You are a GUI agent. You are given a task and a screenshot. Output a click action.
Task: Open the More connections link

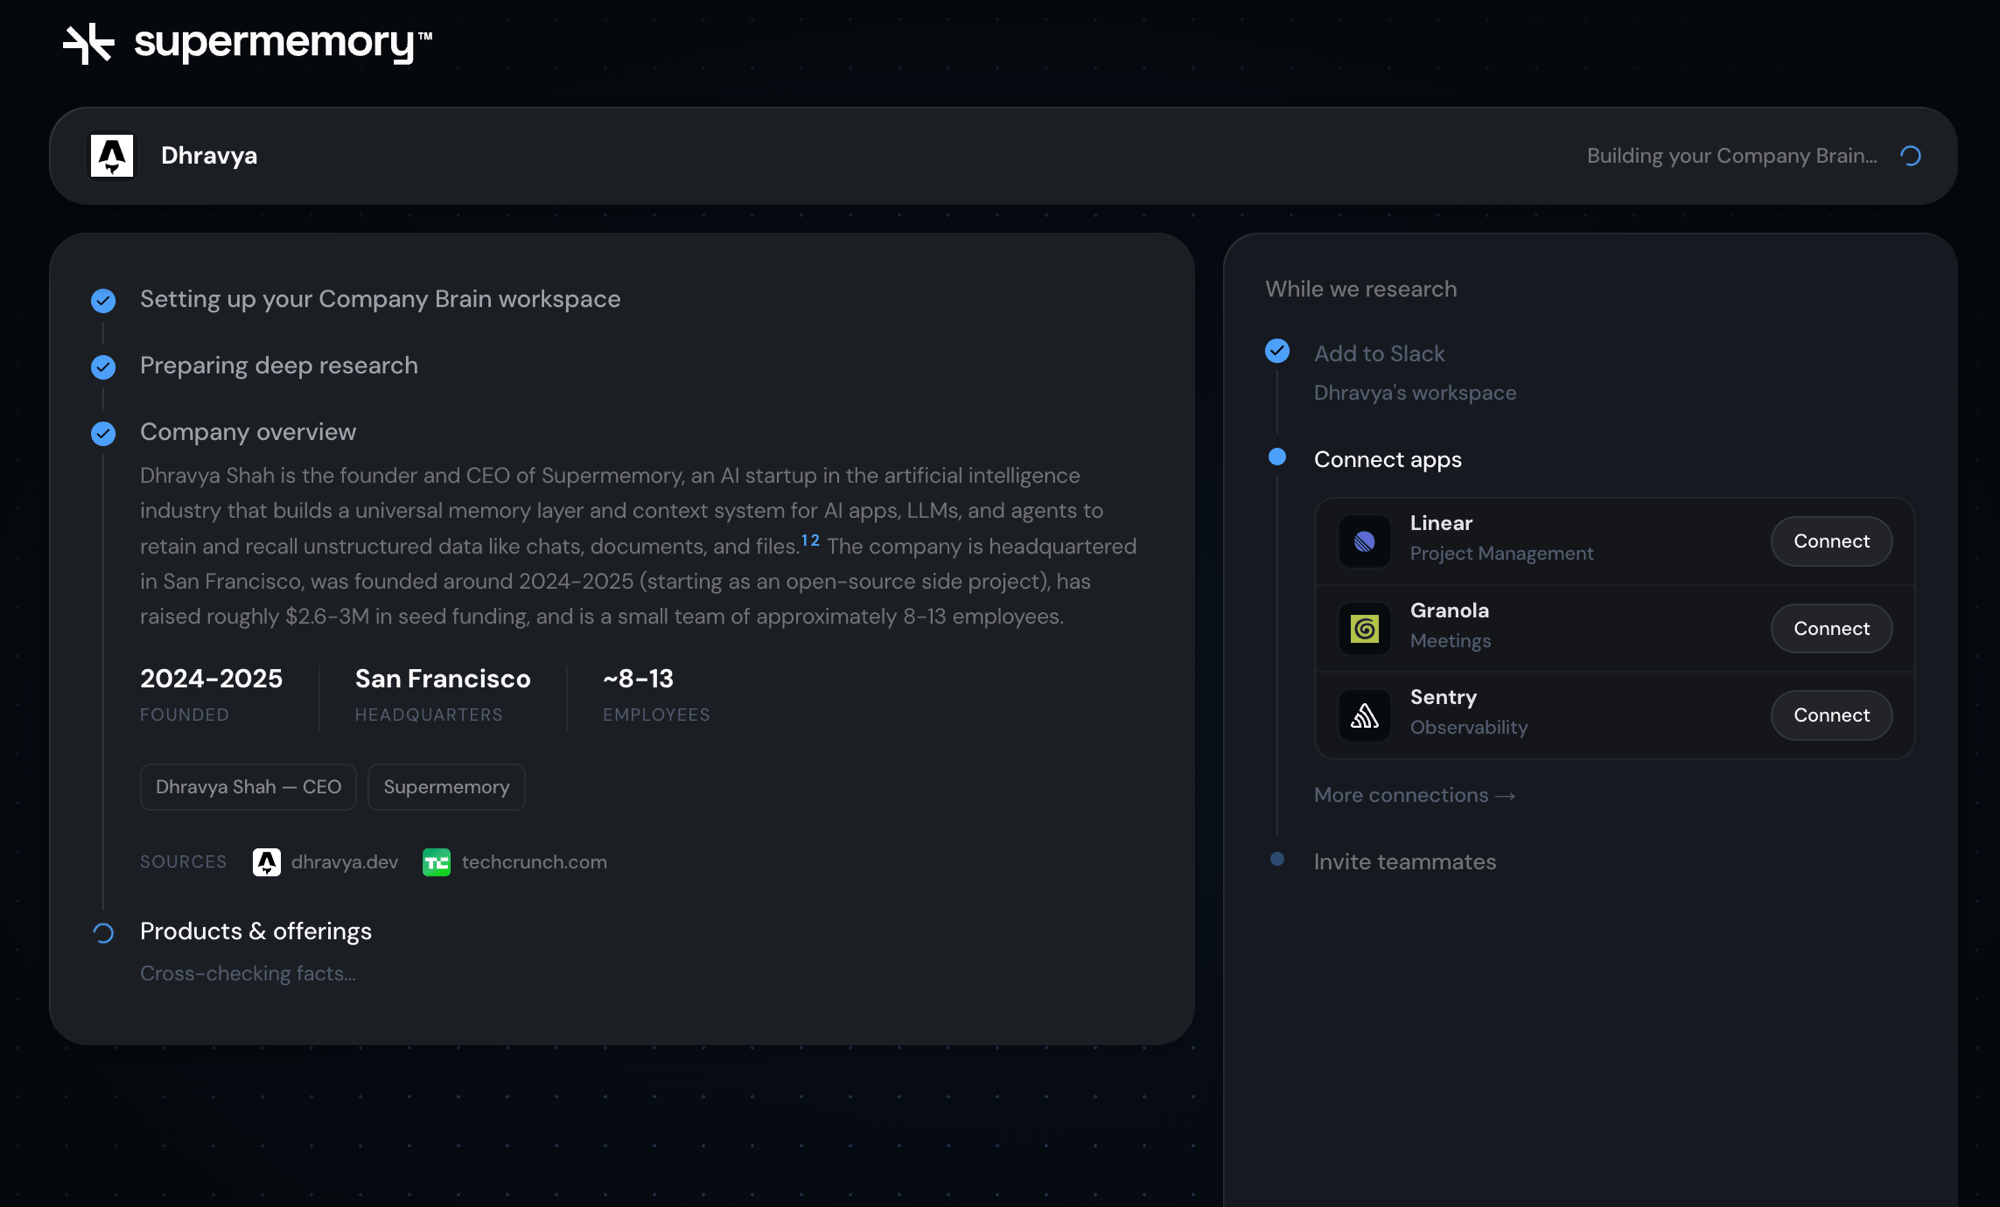point(1415,795)
